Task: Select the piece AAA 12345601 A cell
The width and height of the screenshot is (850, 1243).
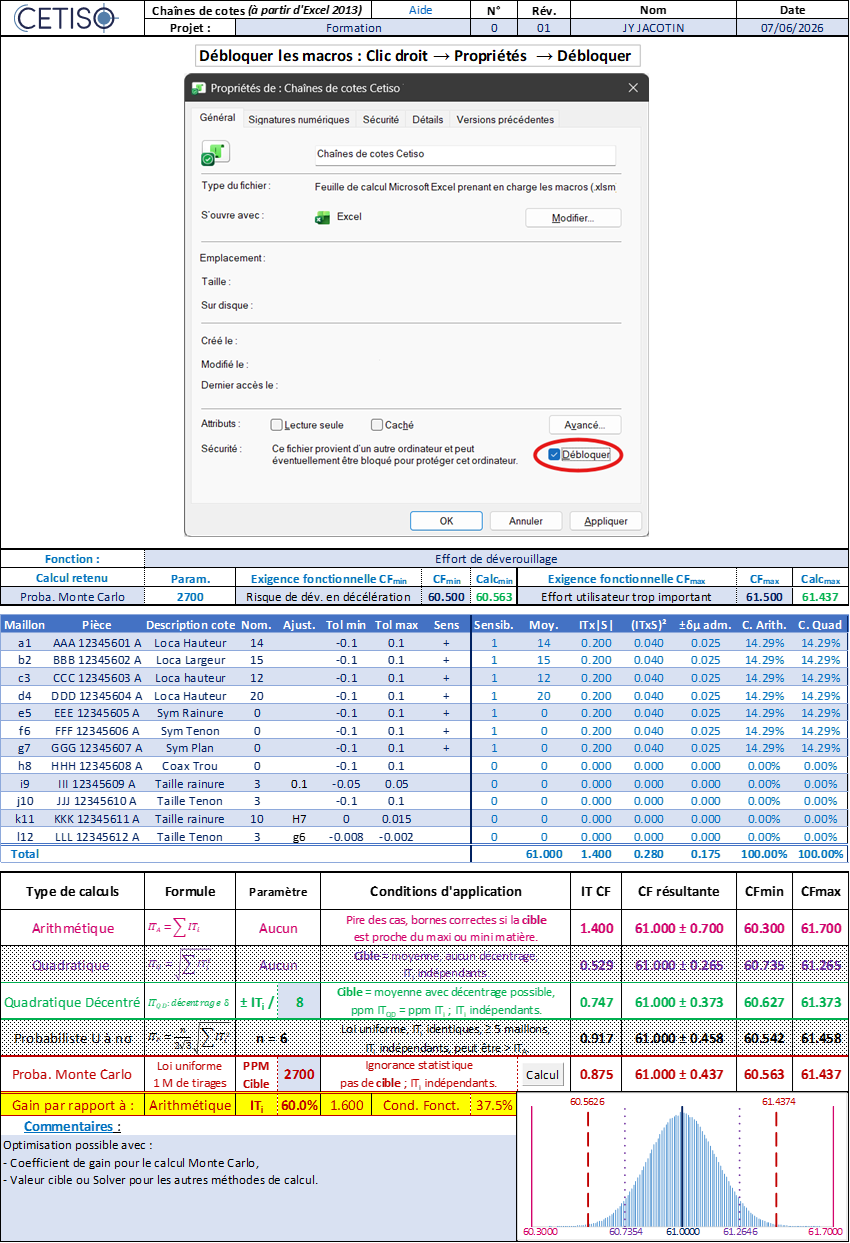Action: tap(97, 643)
